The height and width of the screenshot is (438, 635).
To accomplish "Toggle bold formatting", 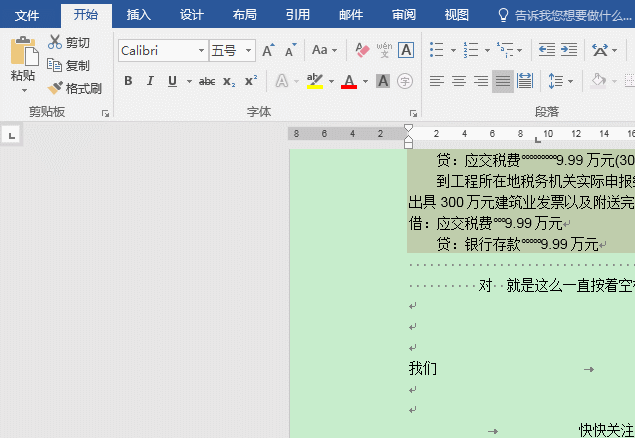I will click(x=128, y=81).
